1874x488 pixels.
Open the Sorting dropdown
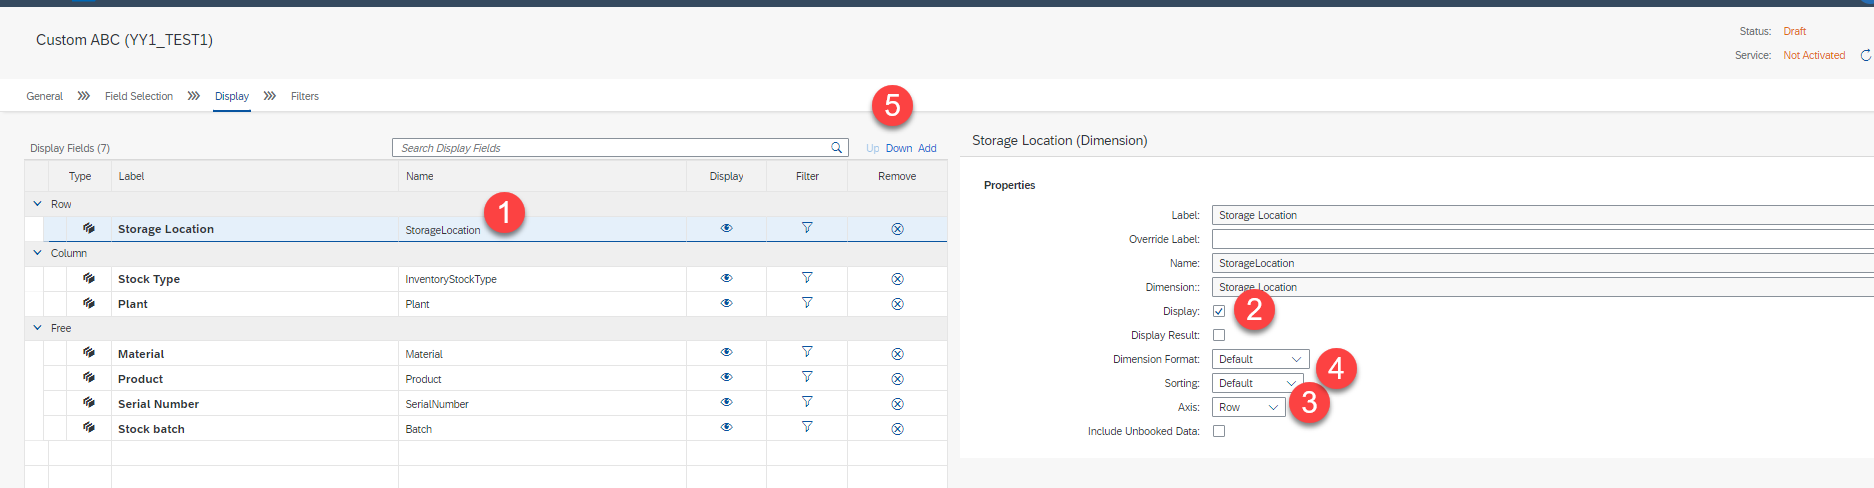point(1257,383)
